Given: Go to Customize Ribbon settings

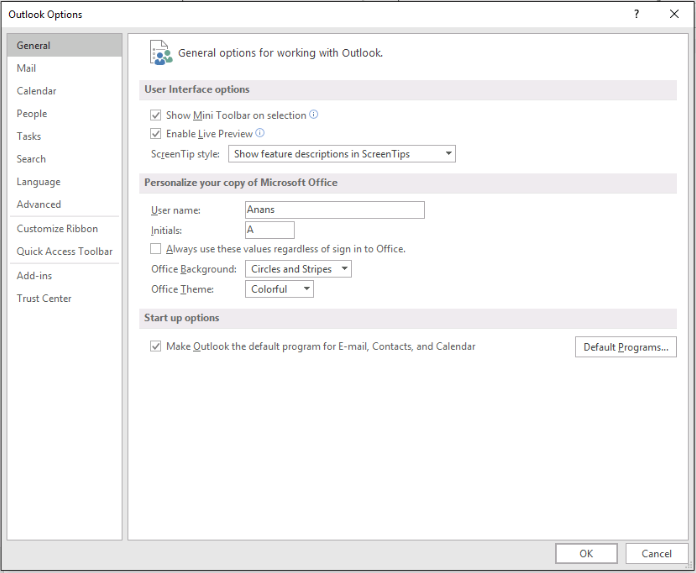Looking at the screenshot, I should tap(57, 229).
